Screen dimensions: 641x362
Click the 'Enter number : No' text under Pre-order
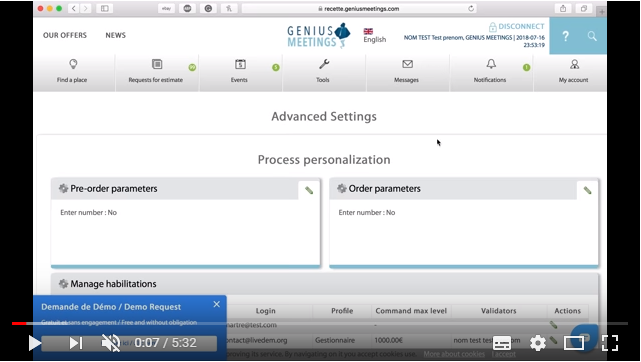(88, 212)
